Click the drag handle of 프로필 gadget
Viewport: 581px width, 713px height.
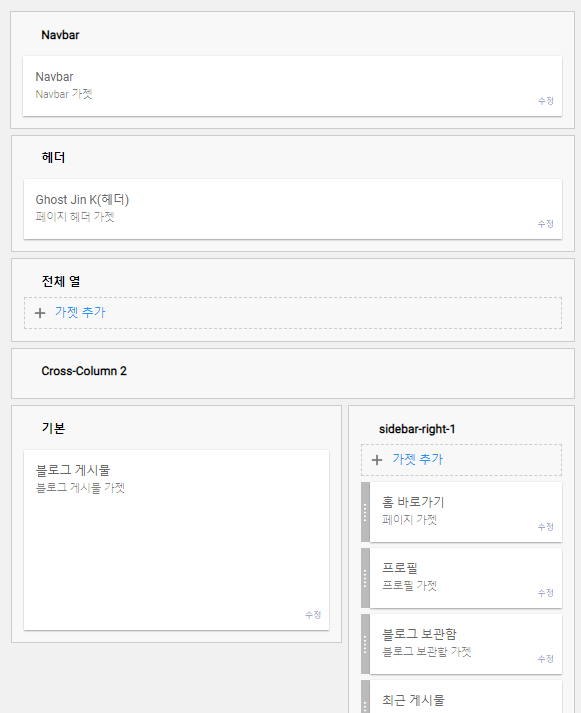(365, 578)
